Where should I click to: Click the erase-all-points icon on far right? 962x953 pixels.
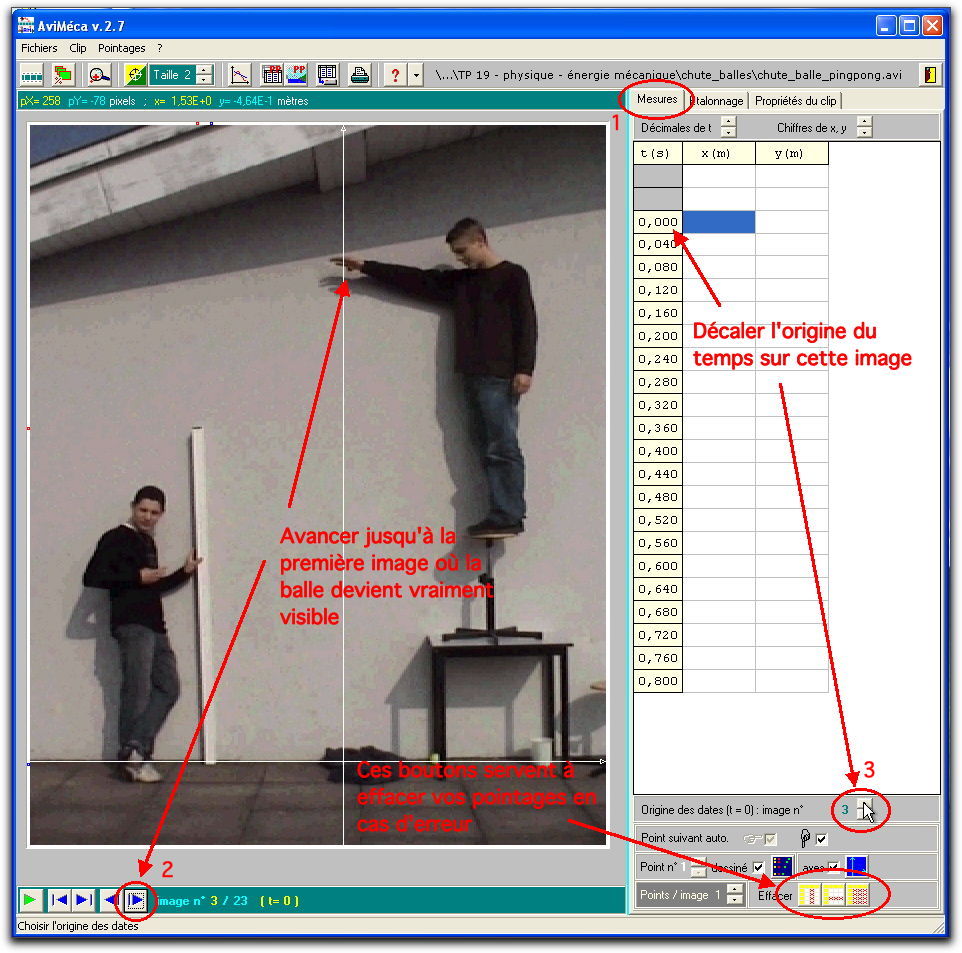point(858,895)
